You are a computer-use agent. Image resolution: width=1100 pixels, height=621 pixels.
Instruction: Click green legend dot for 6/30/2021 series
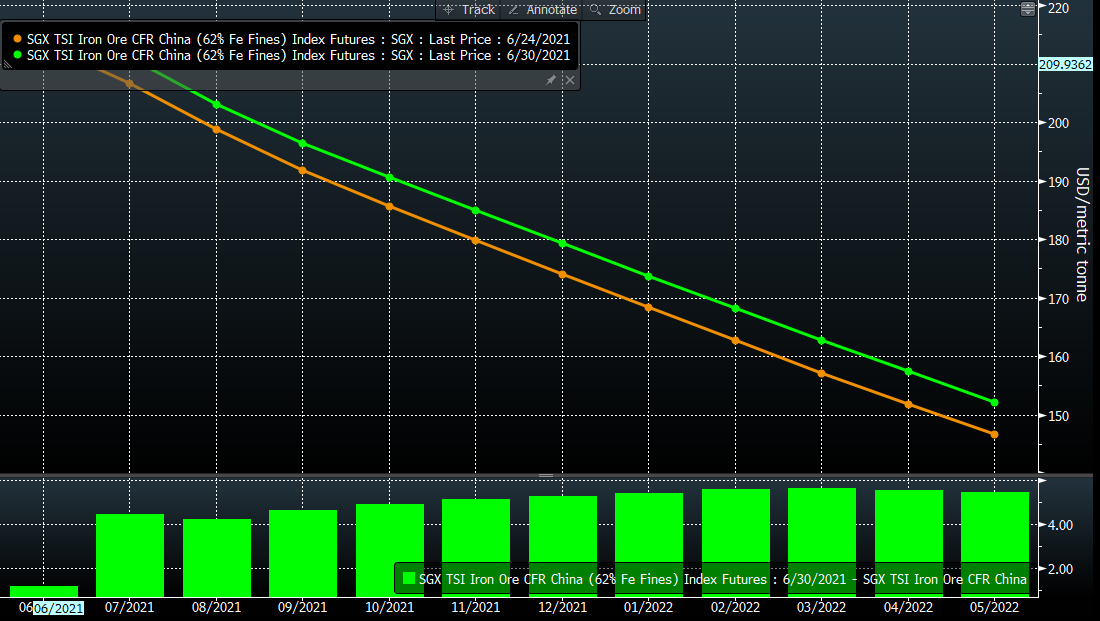point(17,55)
